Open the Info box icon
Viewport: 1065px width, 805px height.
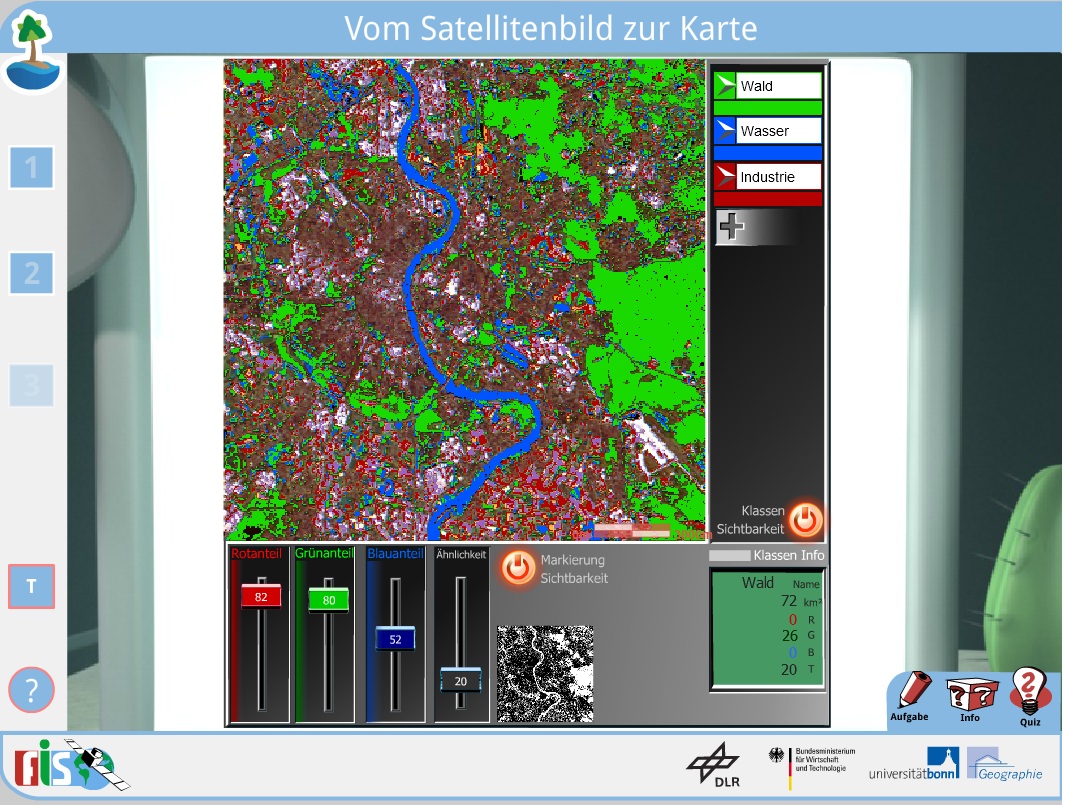coord(971,694)
